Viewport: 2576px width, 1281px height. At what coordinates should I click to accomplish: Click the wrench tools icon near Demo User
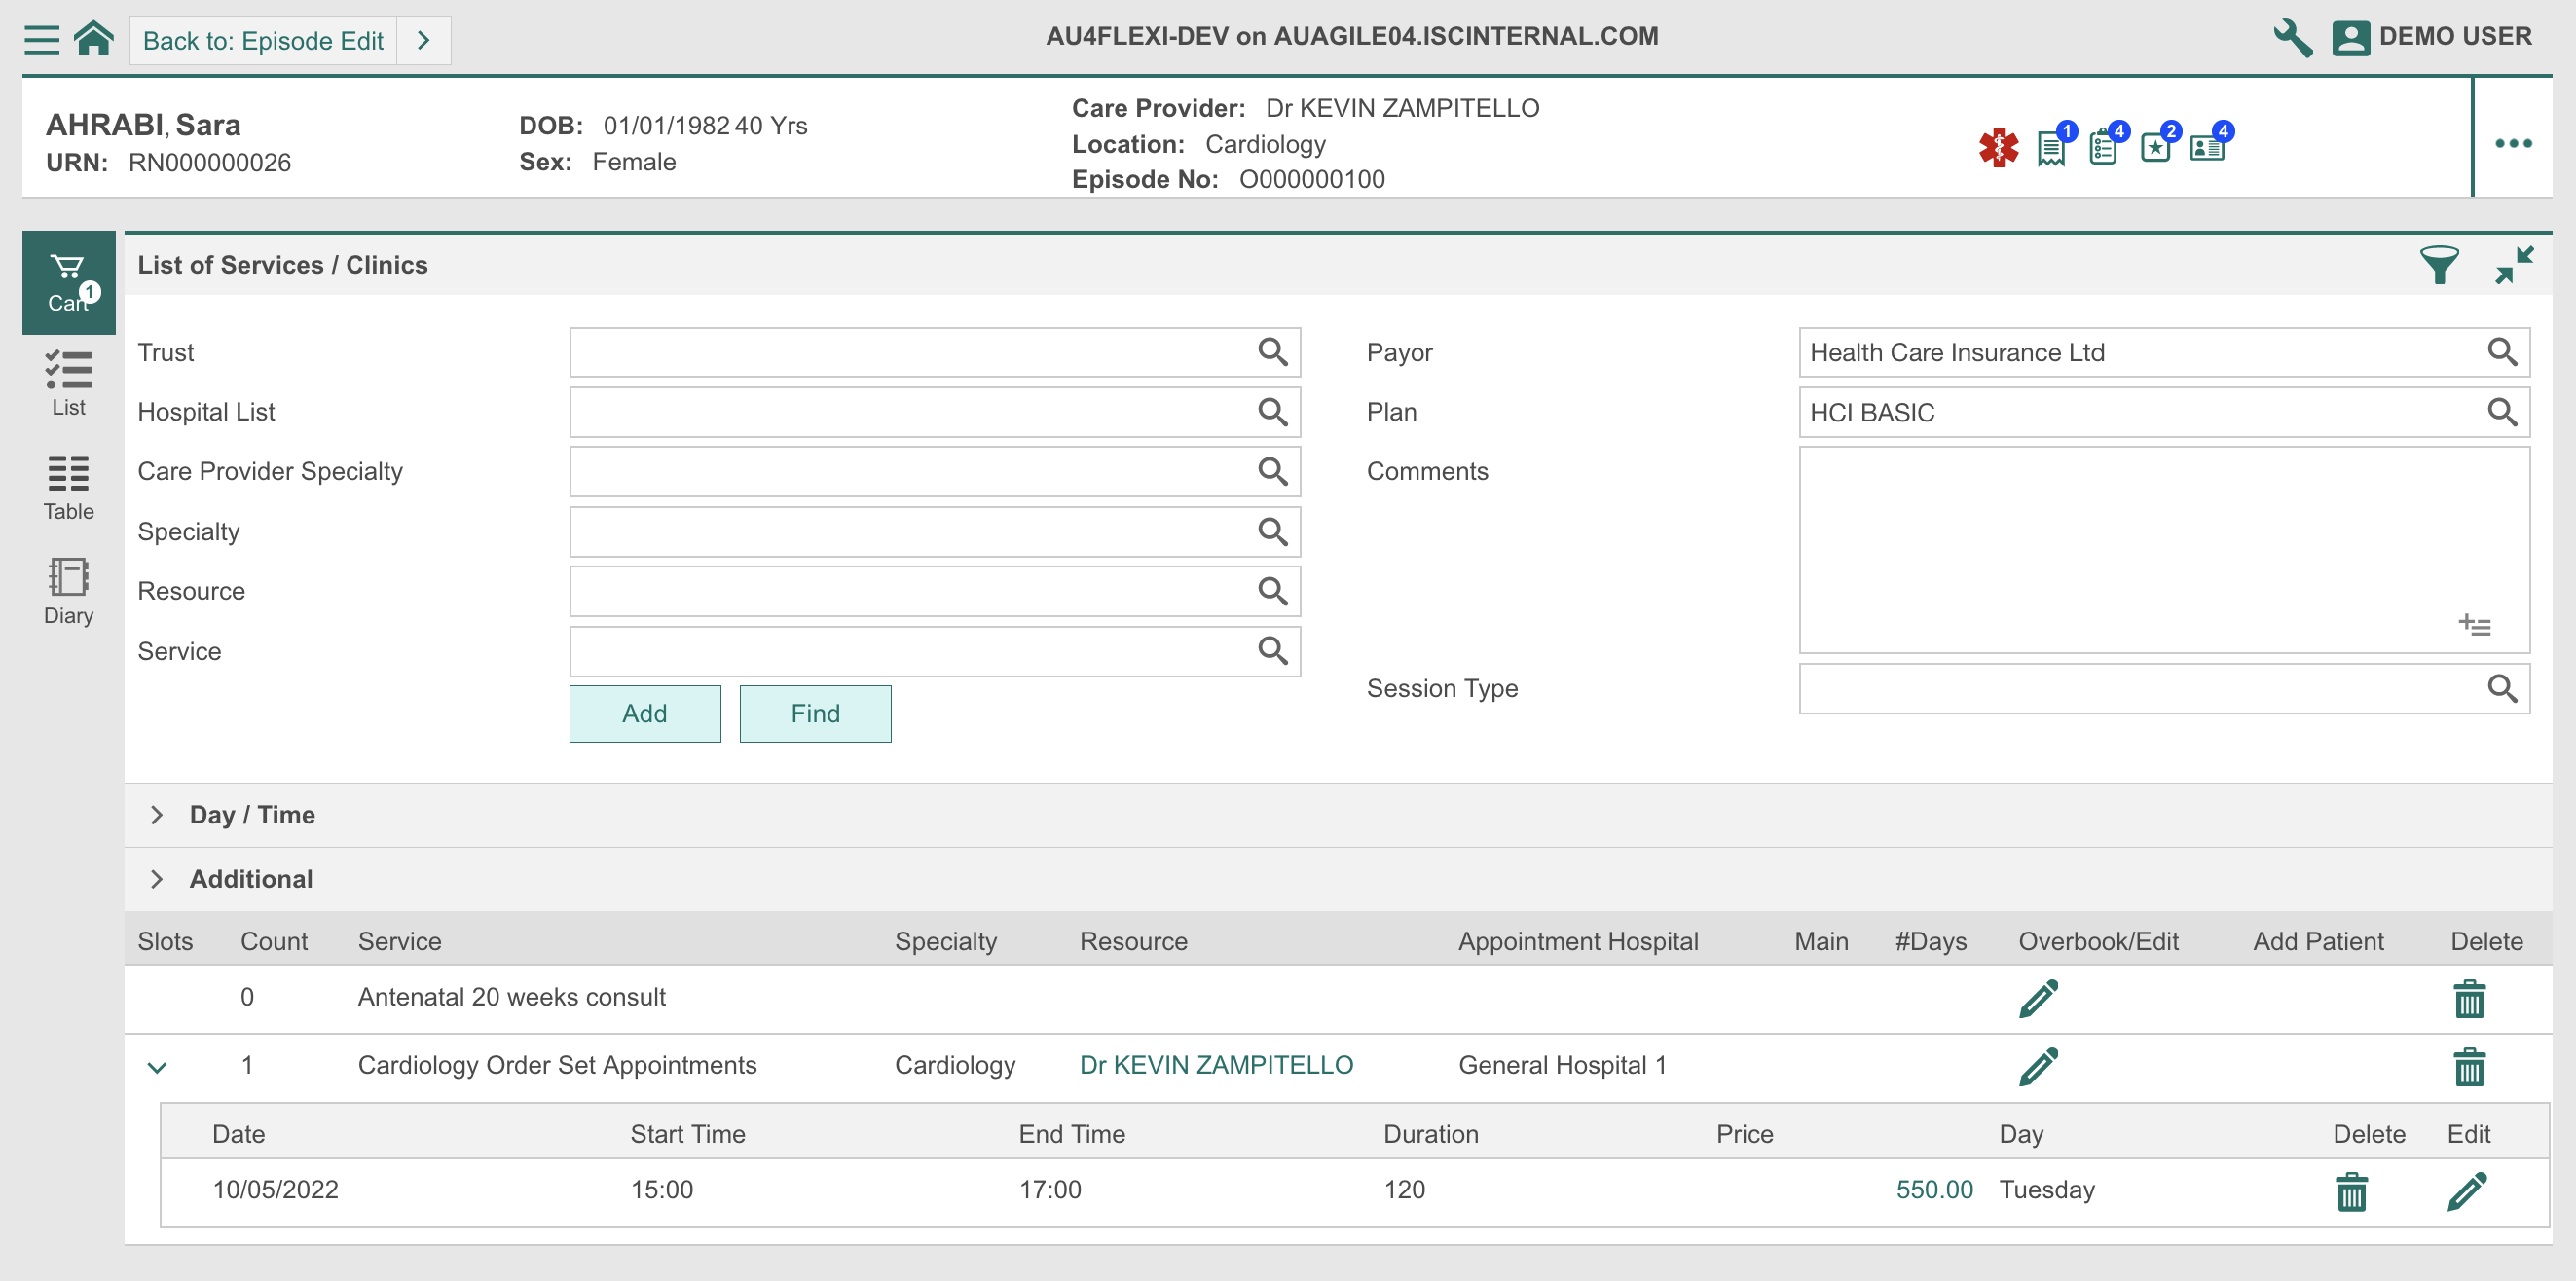(x=2293, y=36)
